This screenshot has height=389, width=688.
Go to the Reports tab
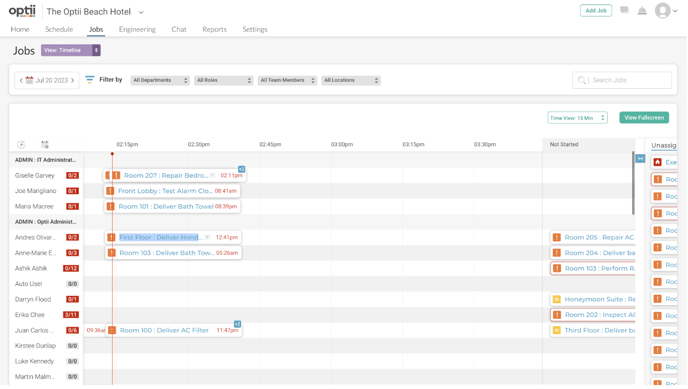coord(215,29)
